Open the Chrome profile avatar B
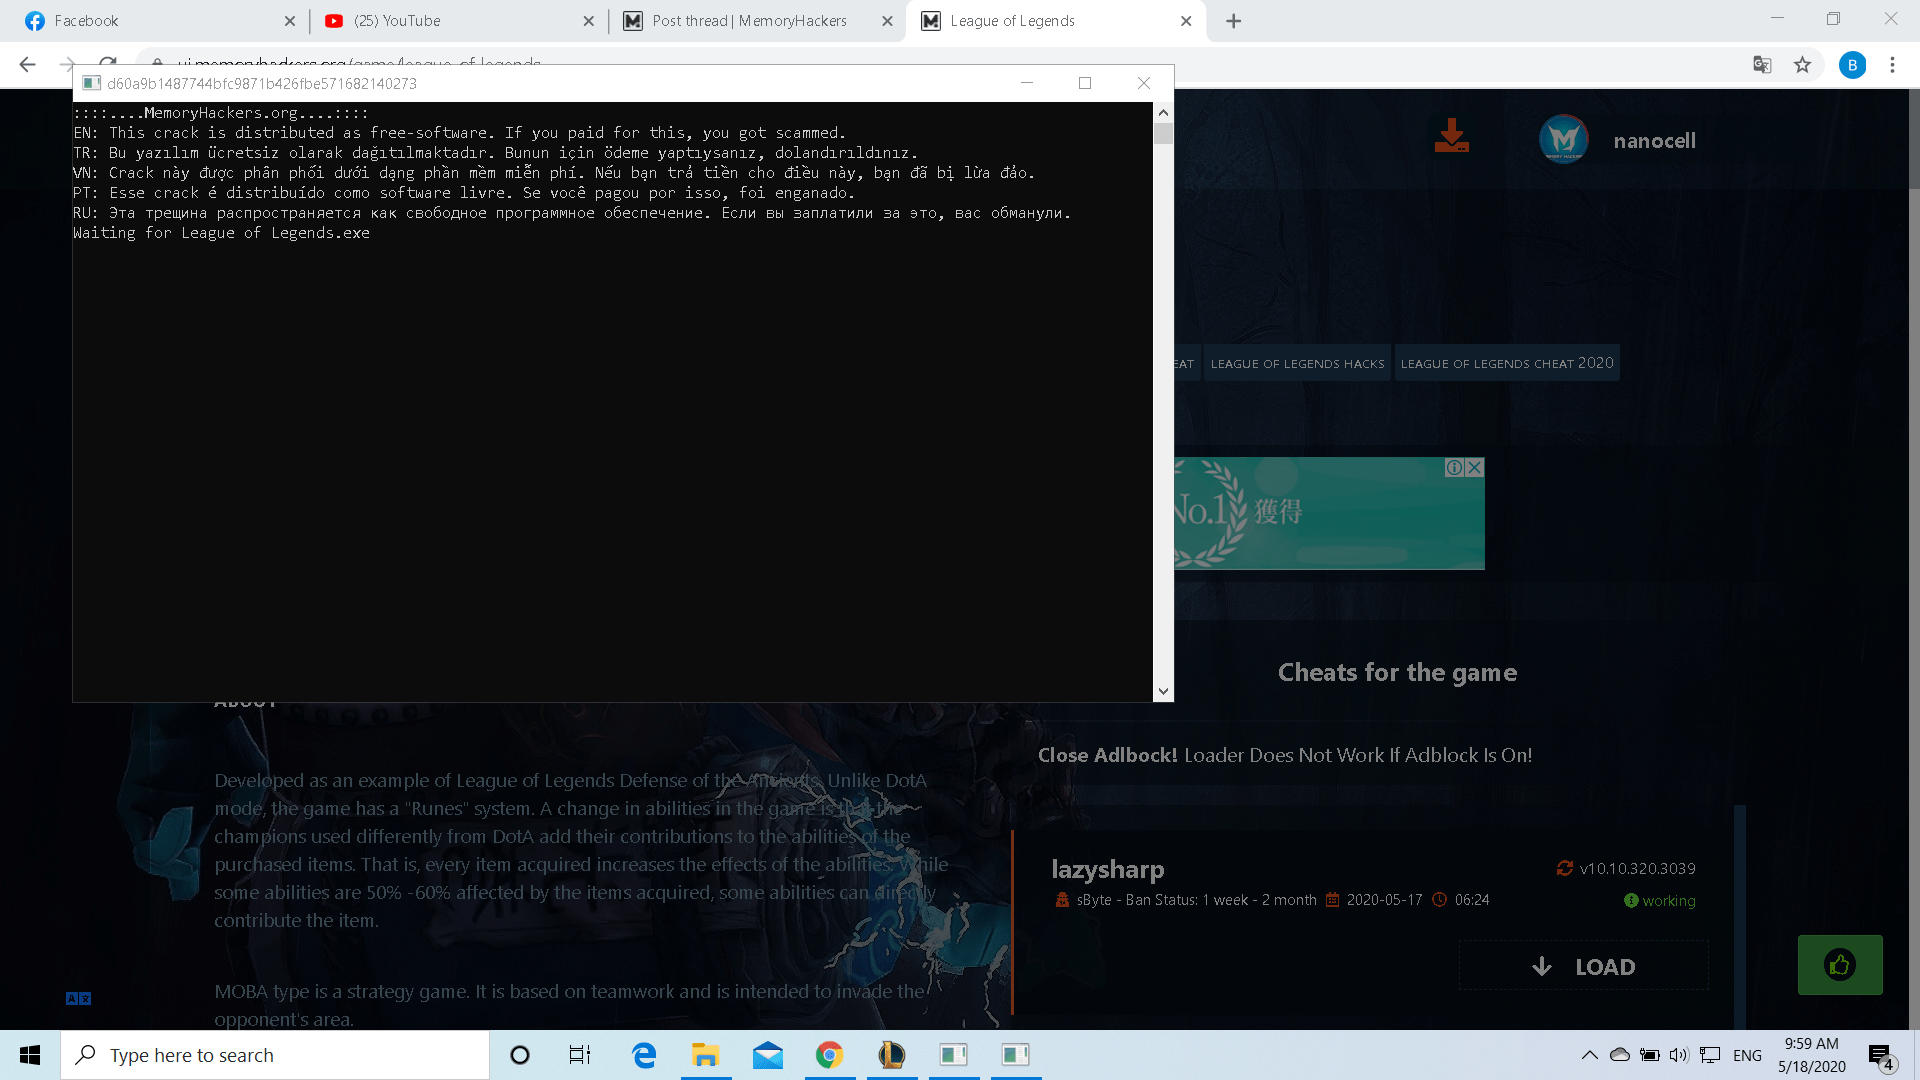 (x=1852, y=65)
